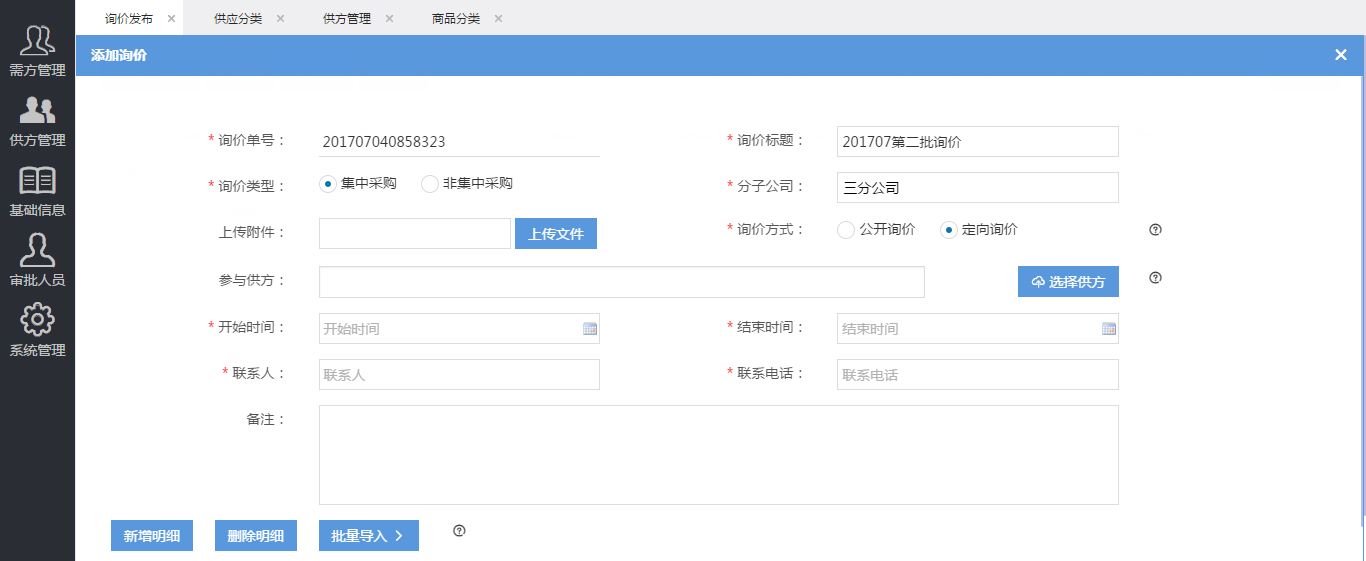The height and width of the screenshot is (561, 1366).
Task: Click help icon beside 批量导入 button
Action: click(459, 531)
